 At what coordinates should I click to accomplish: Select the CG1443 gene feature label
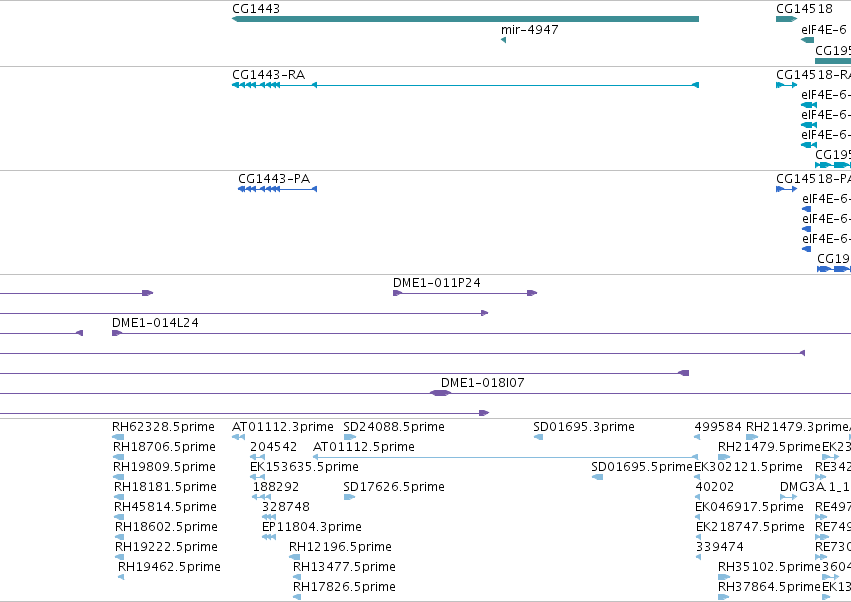tap(256, 9)
